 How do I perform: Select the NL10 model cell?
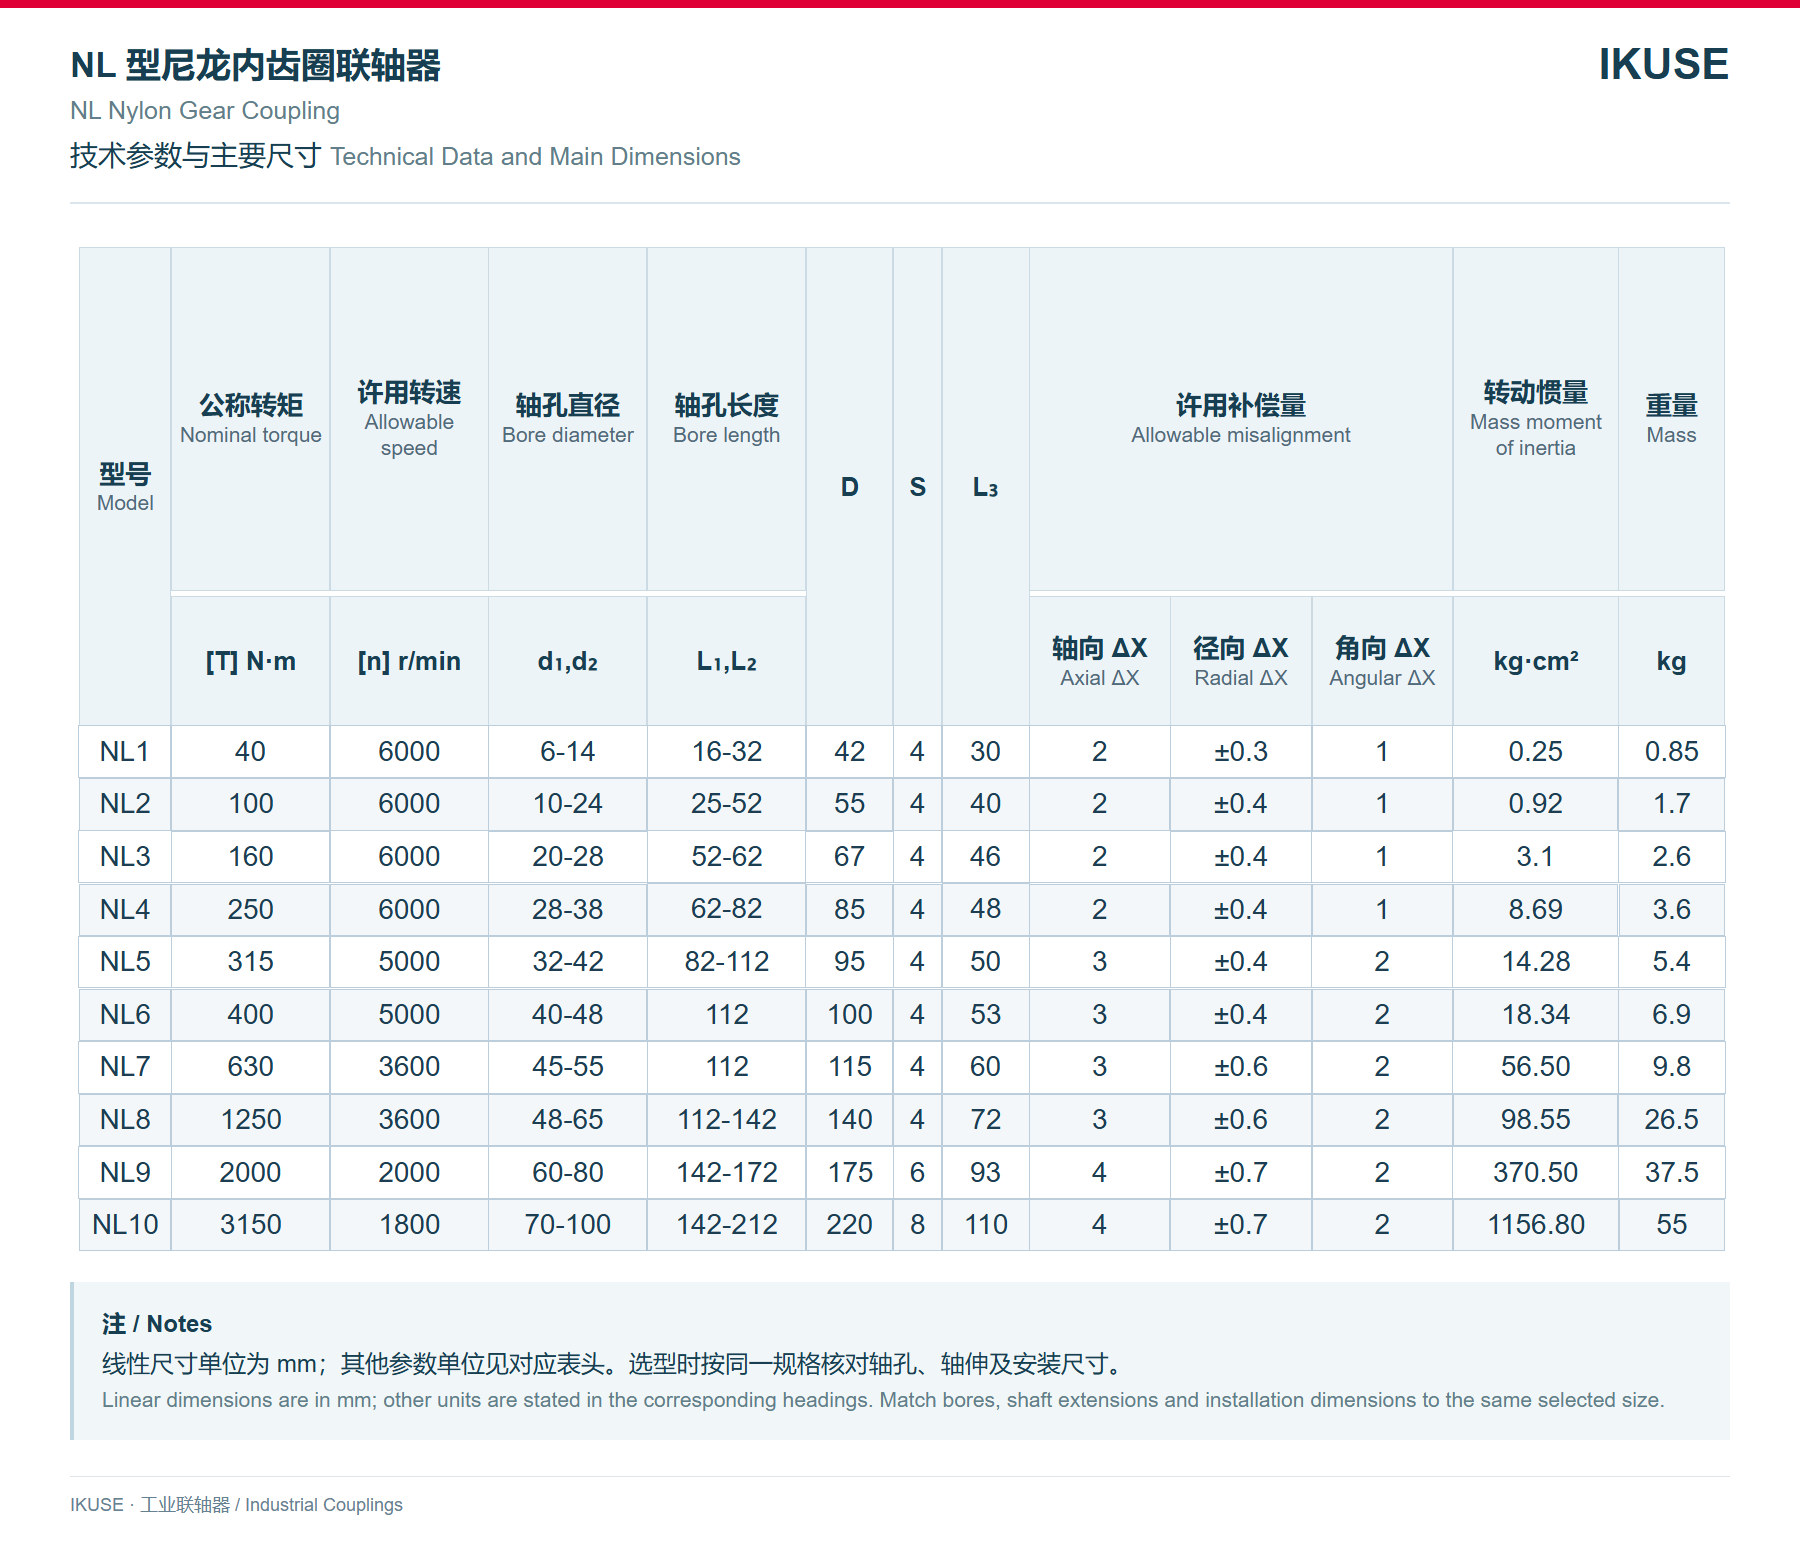tap(125, 1224)
